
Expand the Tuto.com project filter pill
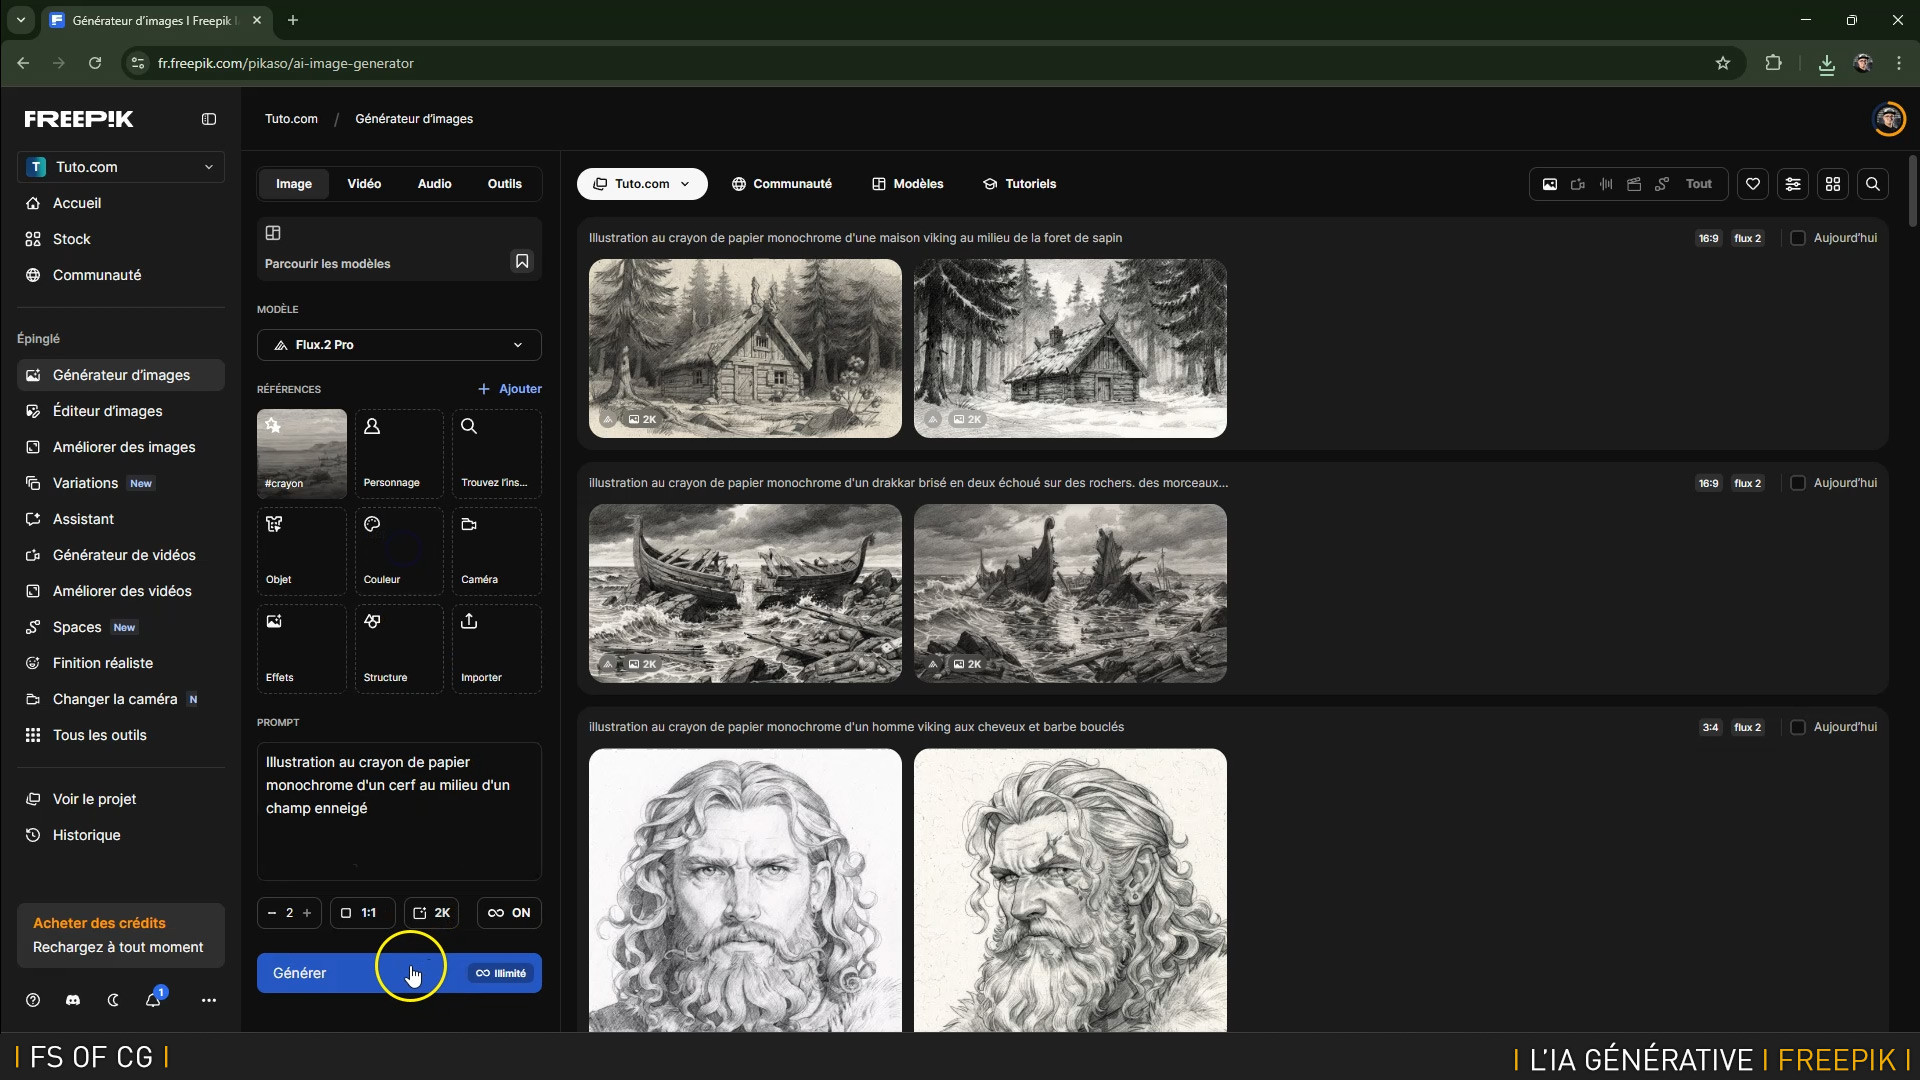pos(642,184)
